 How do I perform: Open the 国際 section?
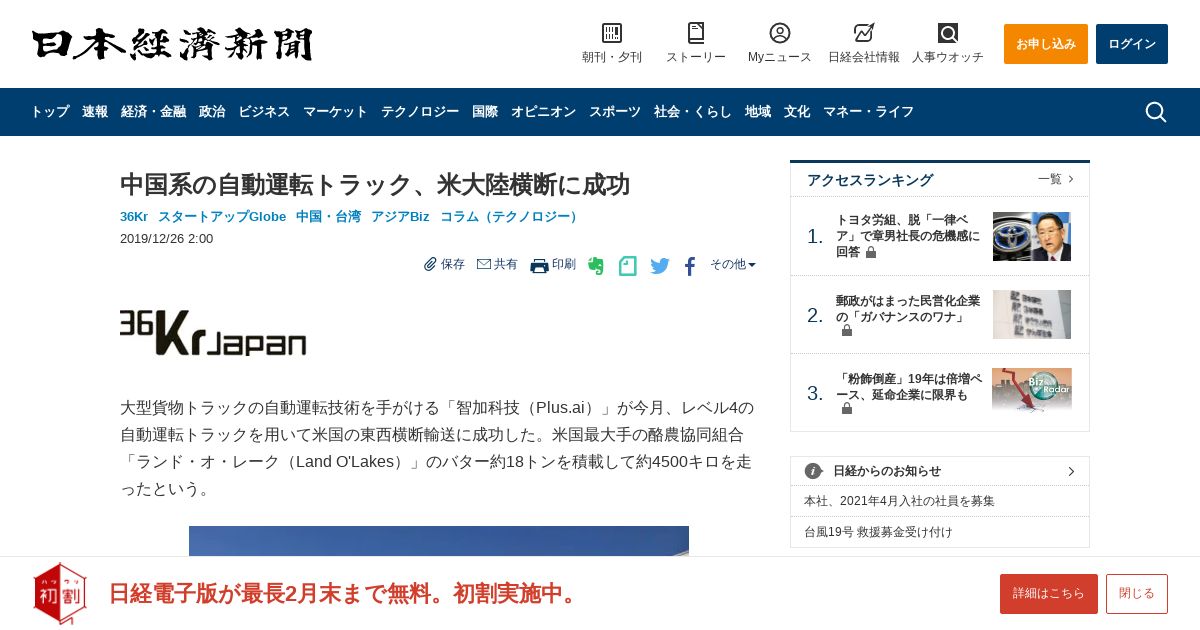485,112
